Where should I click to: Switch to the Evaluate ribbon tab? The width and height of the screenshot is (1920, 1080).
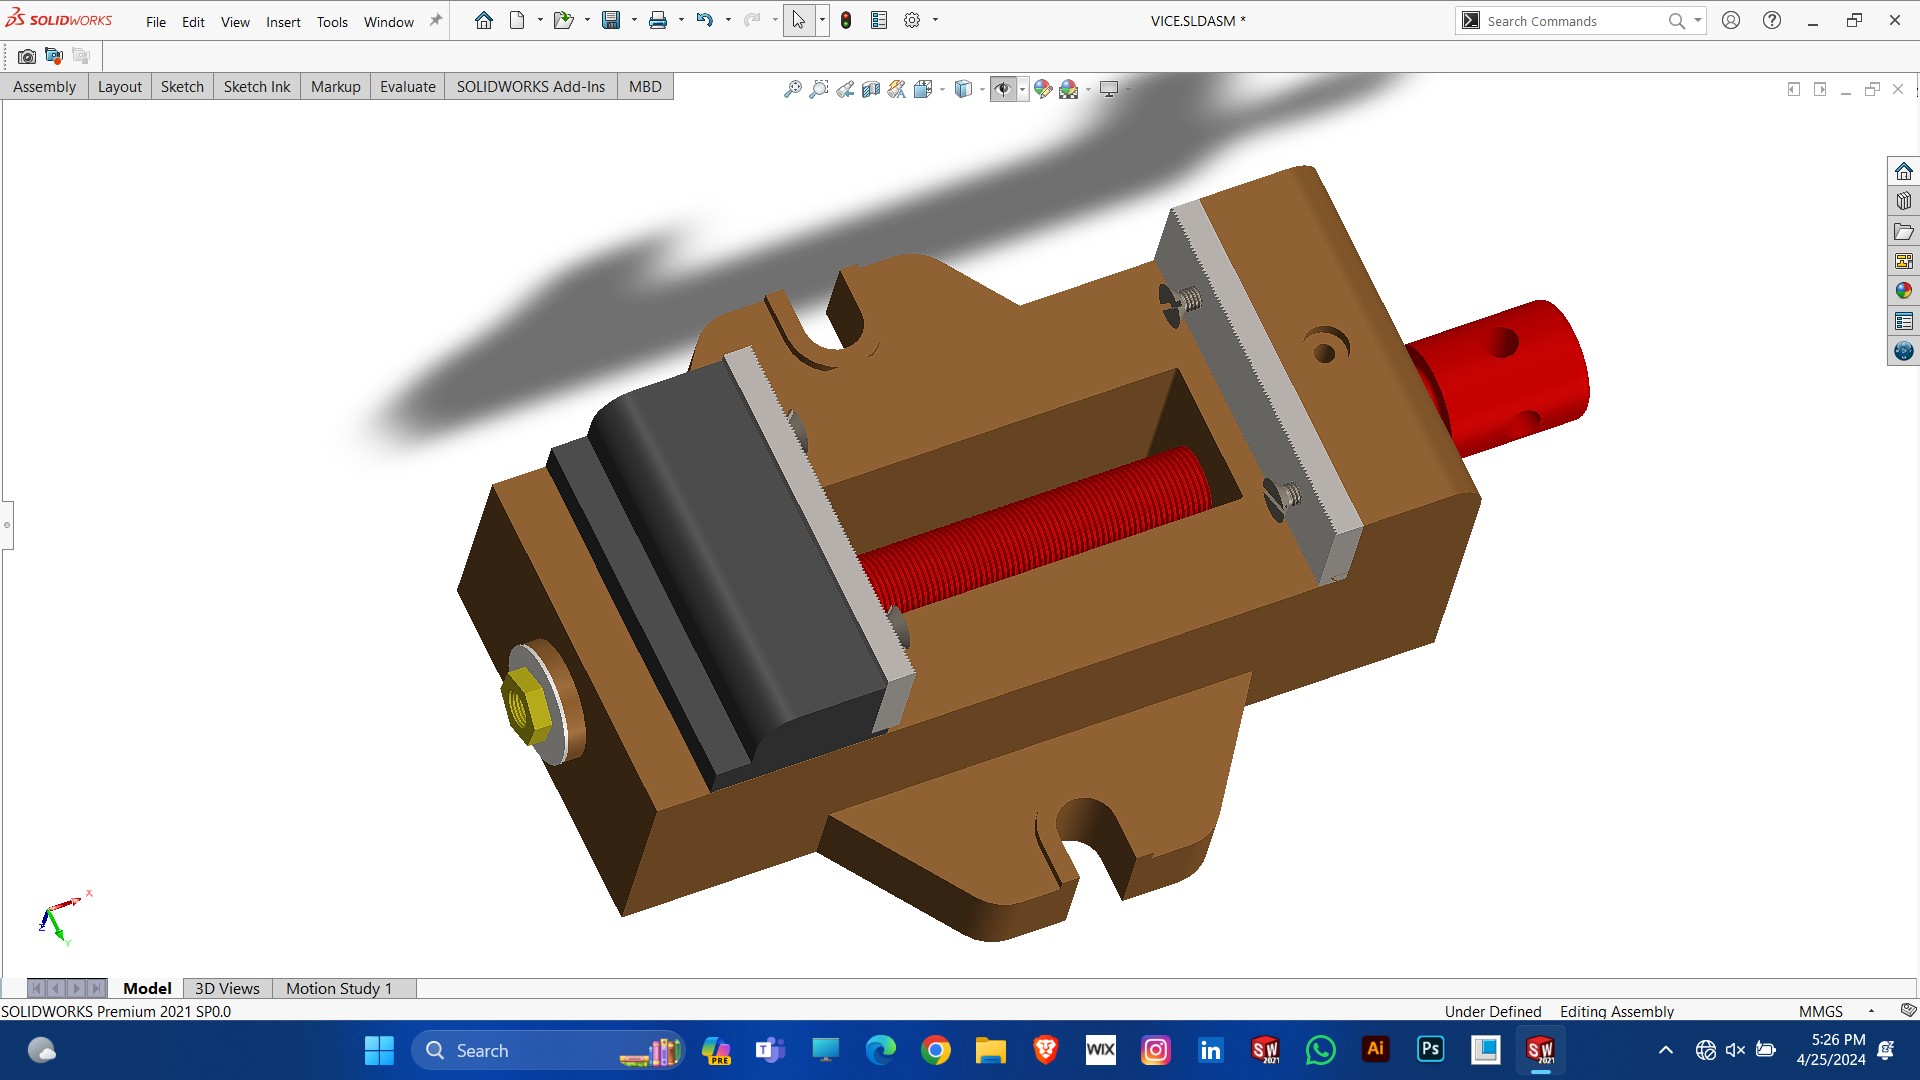tap(407, 87)
